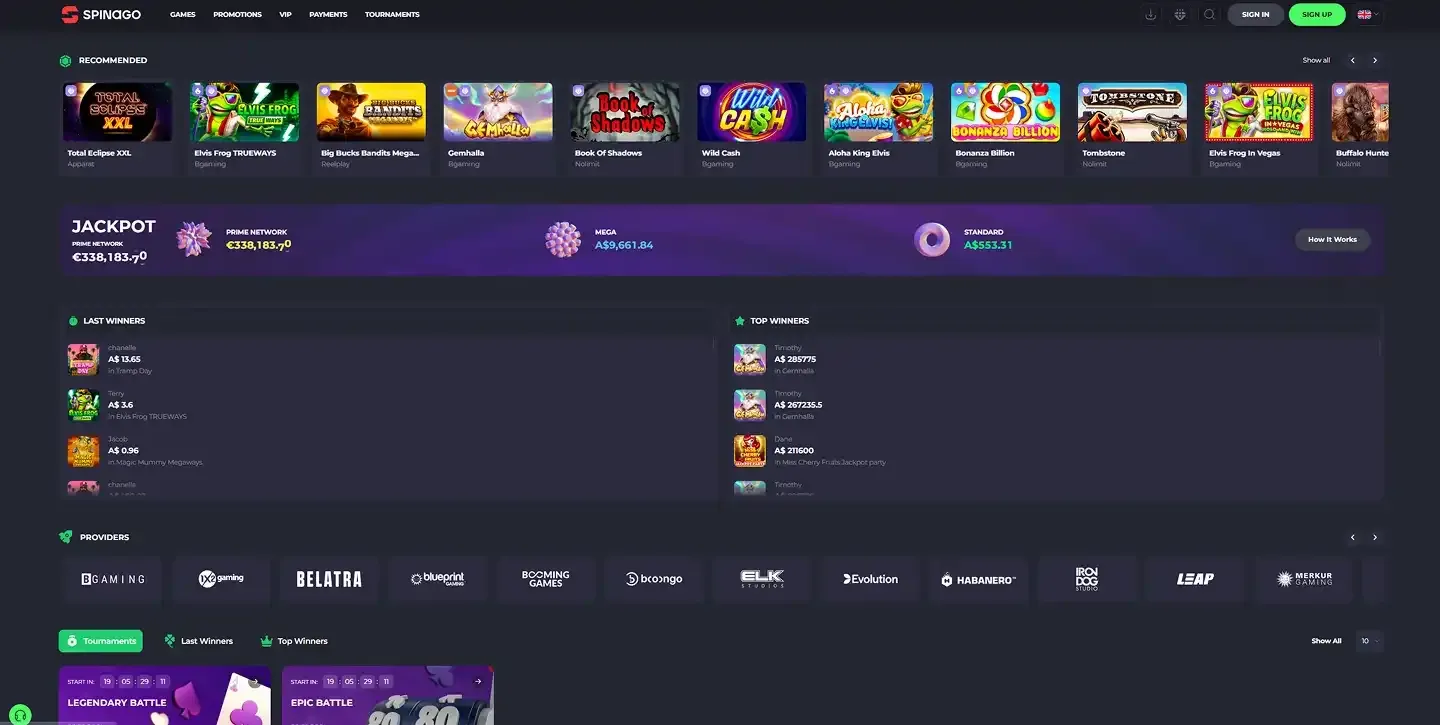Viewport: 1440px width, 725px height.
Task: Click the SIGN UP button
Action: (x=1317, y=14)
